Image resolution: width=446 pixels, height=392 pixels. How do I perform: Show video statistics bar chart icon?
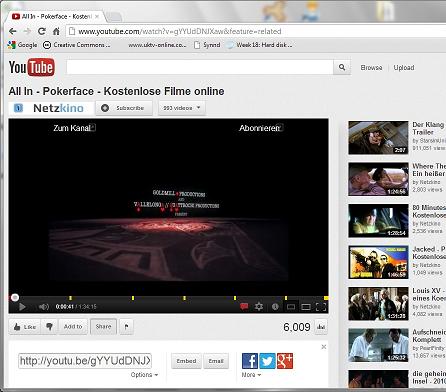(321, 327)
